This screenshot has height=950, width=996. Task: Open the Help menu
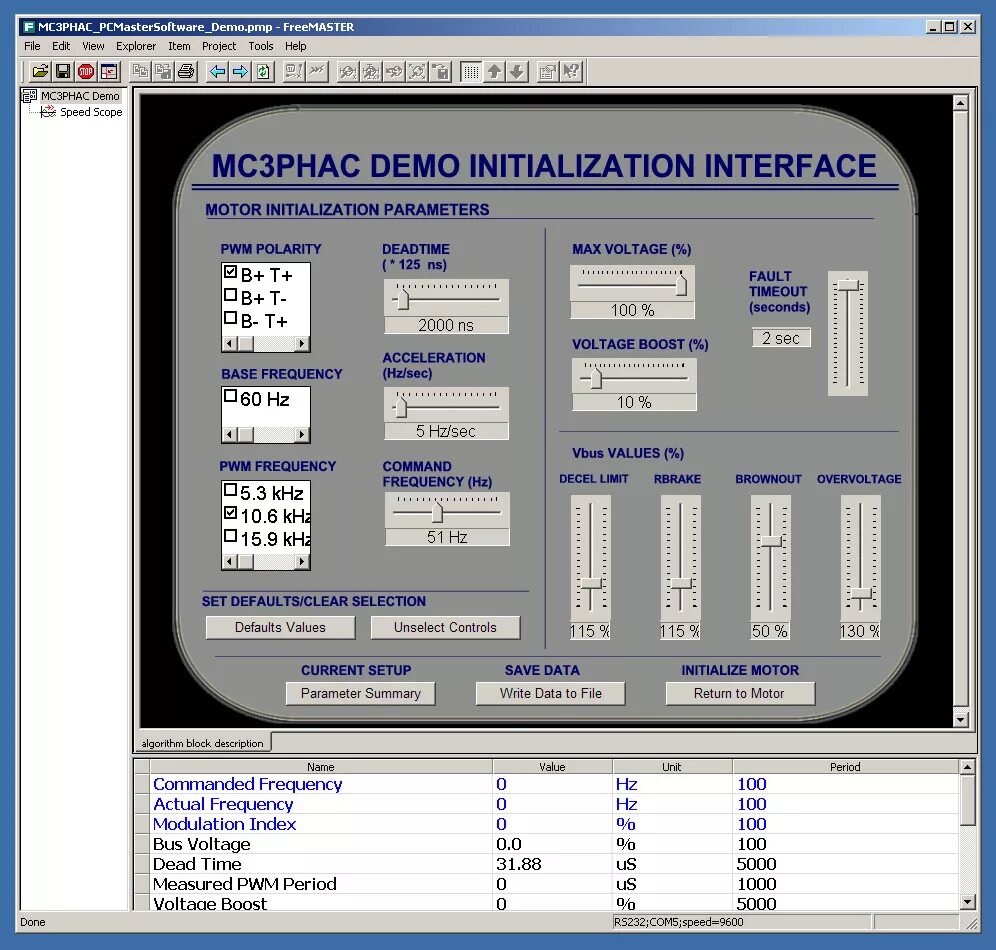[x=295, y=46]
